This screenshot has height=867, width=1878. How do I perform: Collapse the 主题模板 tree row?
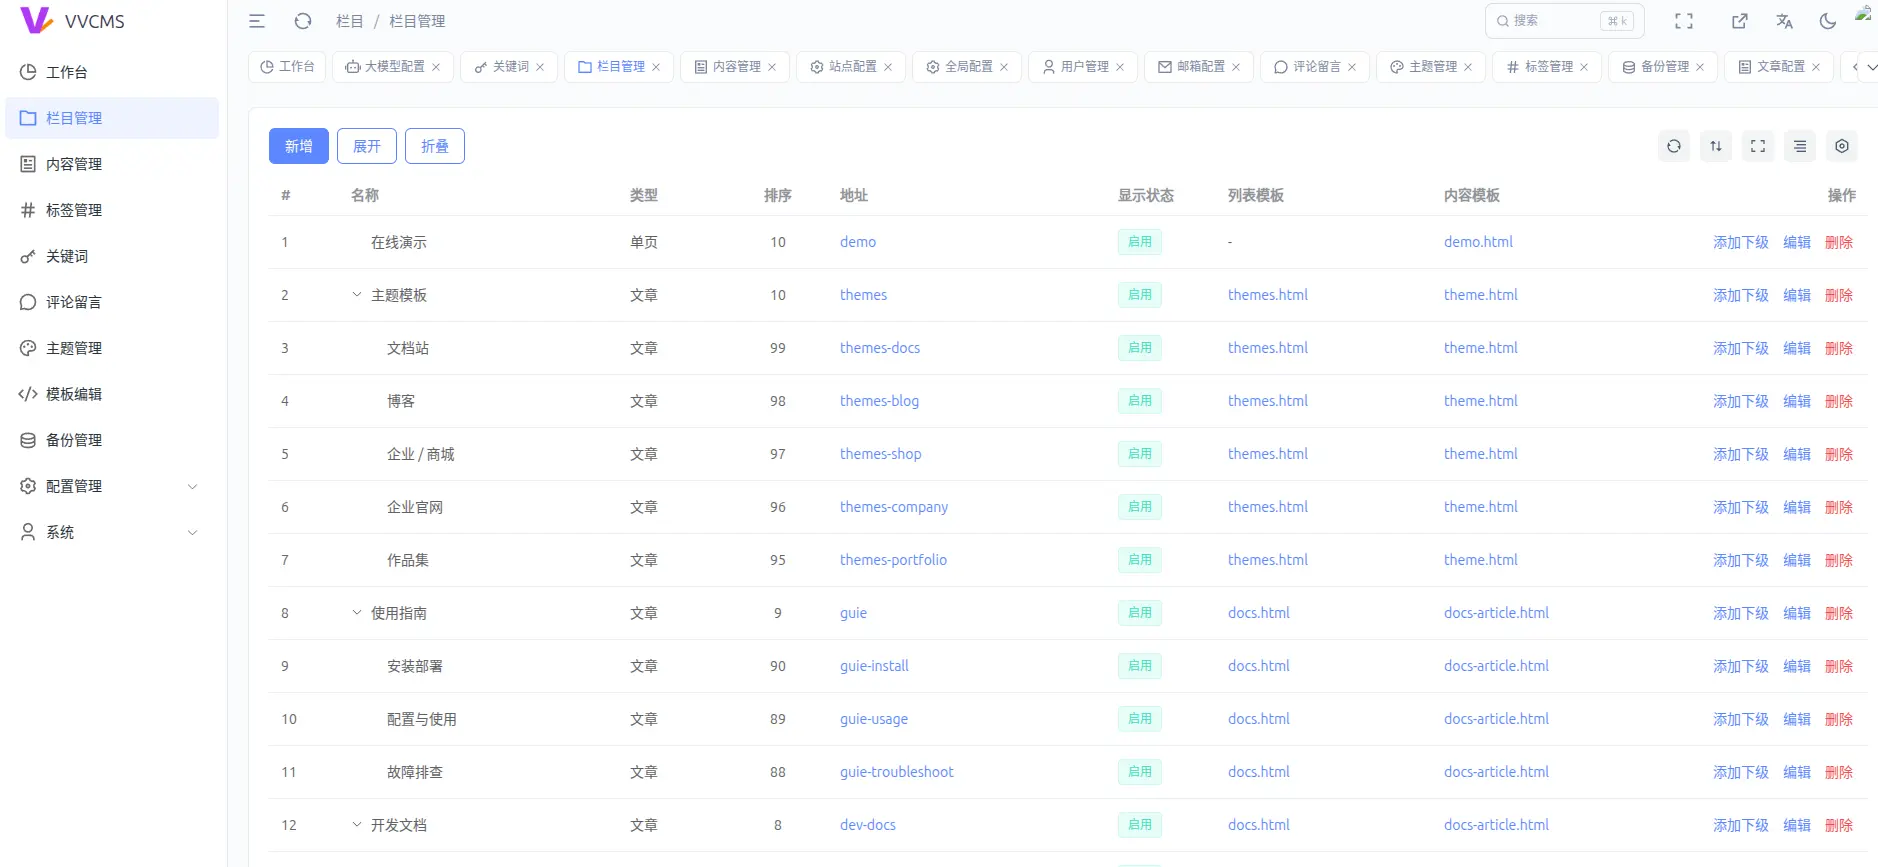pos(357,295)
